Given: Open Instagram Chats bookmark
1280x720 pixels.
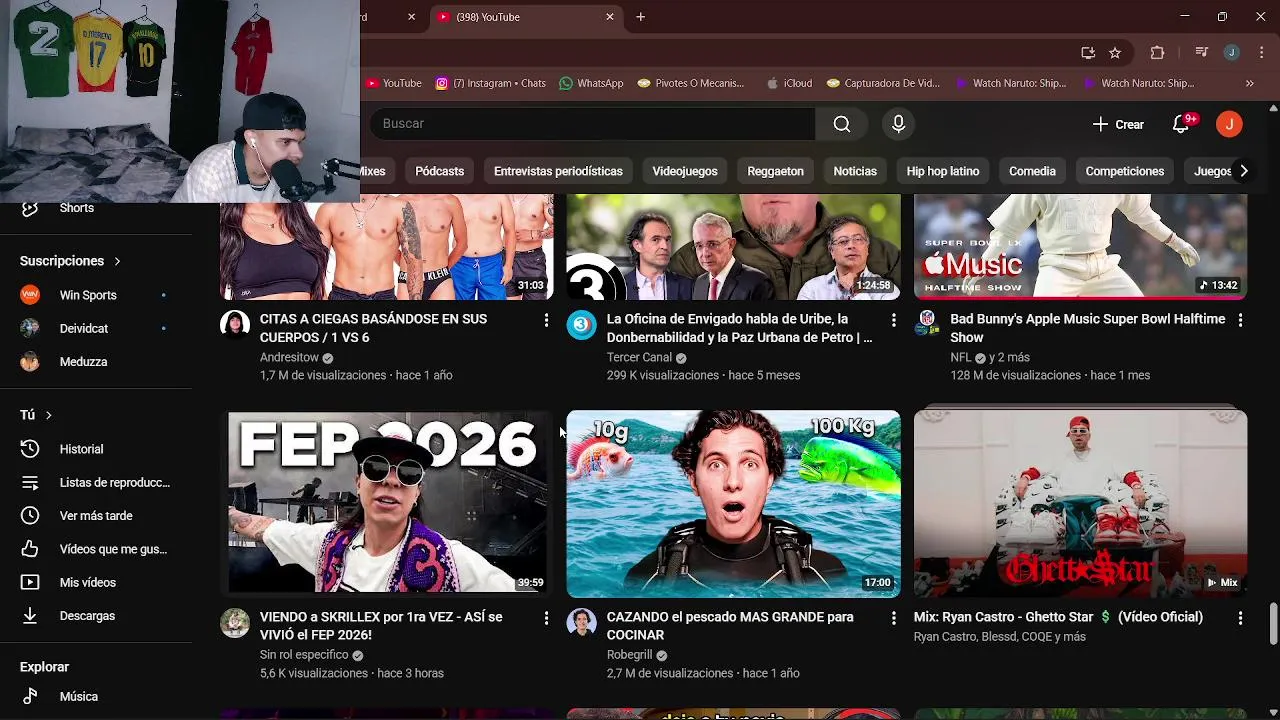Looking at the screenshot, I should pyautogui.click(x=491, y=84).
